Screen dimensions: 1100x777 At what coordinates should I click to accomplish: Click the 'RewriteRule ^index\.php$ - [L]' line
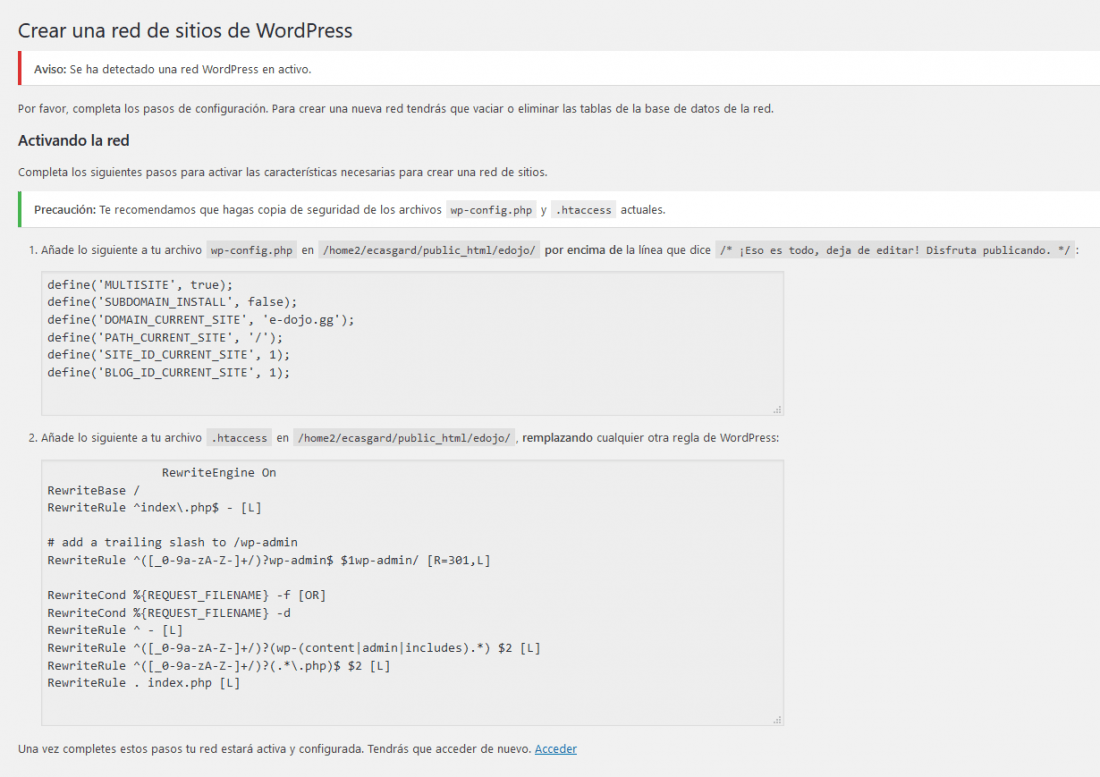pos(154,508)
